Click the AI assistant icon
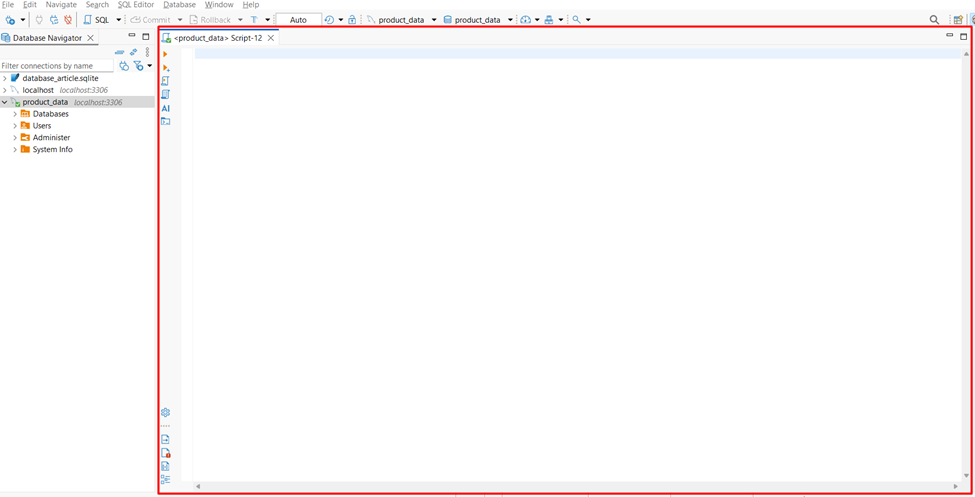Image resolution: width=975 pixels, height=497 pixels. coord(165,108)
